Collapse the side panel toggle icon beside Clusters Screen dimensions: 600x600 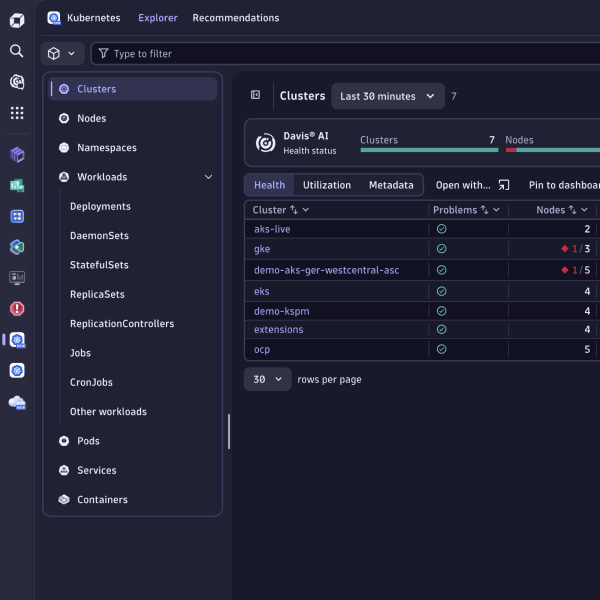click(256, 95)
